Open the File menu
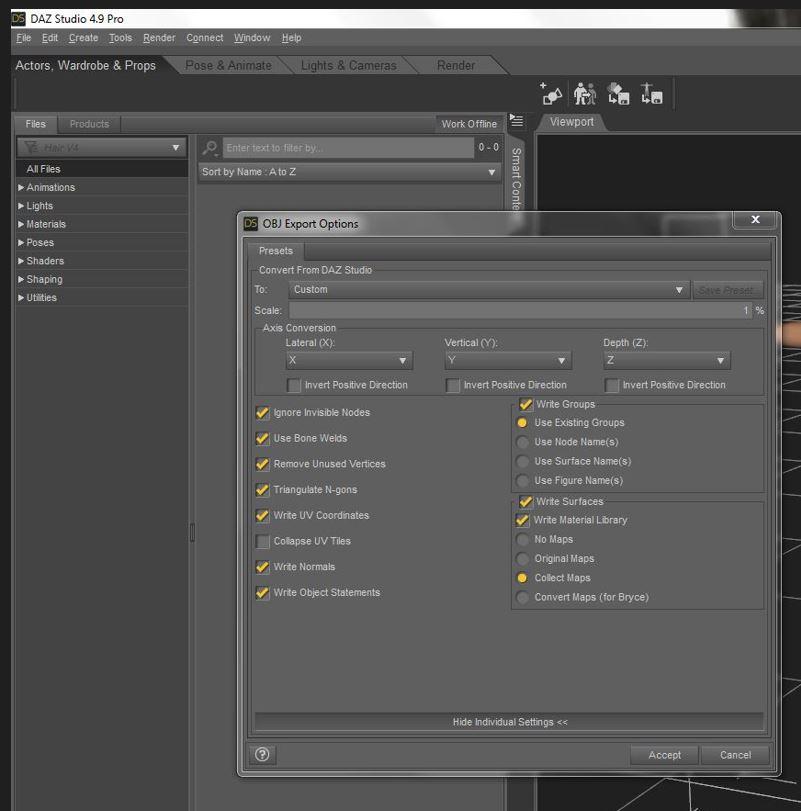The width and height of the screenshot is (801, 811). pyautogui.click(x=23, y=38)
